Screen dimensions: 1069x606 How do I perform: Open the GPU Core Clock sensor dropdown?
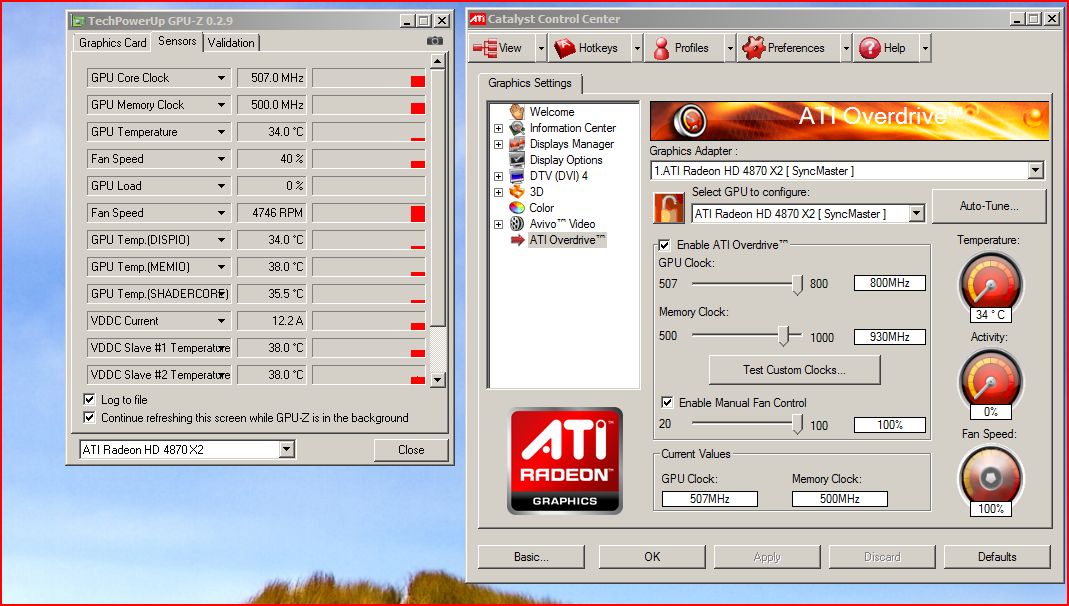[x=221, y=78]
